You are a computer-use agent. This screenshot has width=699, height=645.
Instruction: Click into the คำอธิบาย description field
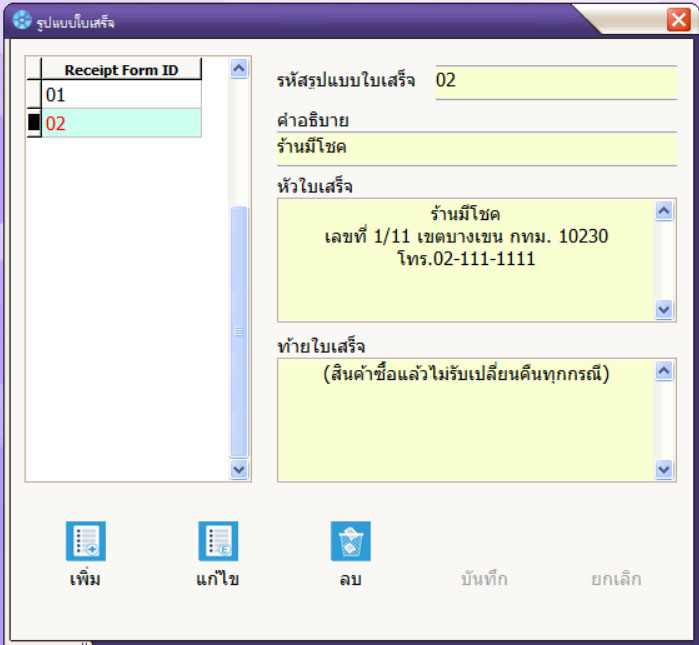[x=476, y=148]
